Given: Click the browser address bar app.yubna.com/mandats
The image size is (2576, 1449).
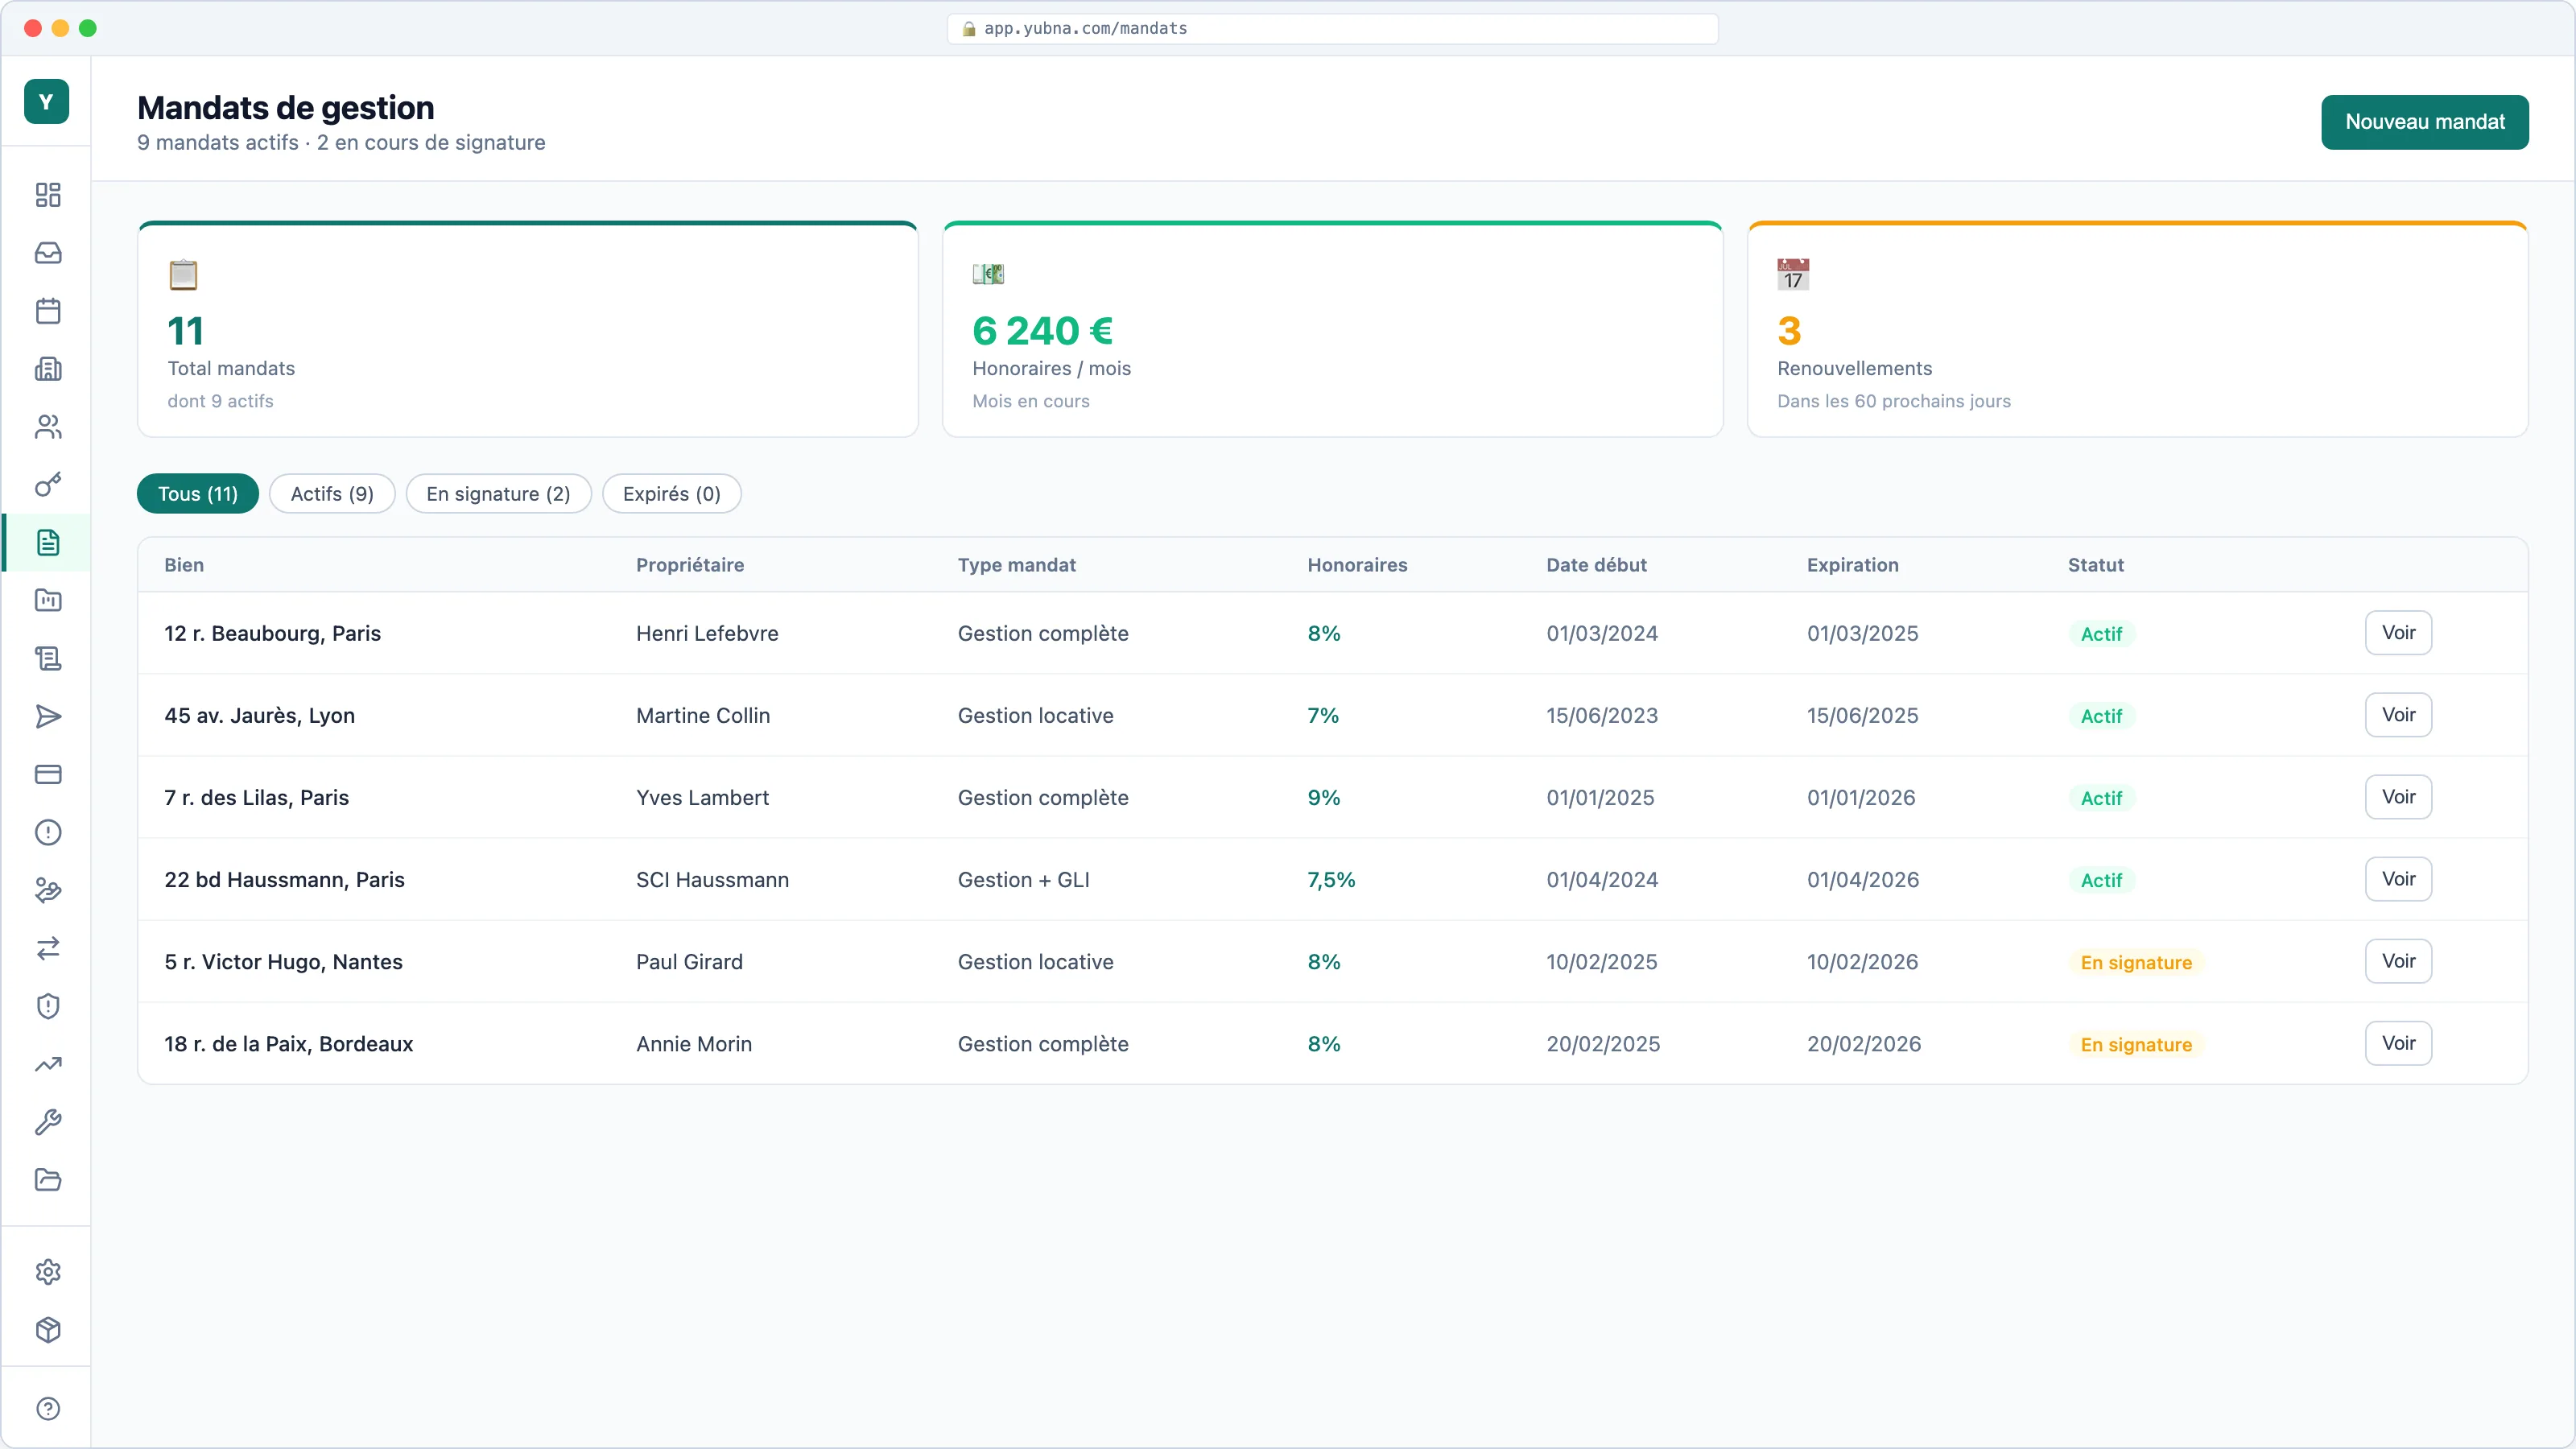Looking at the screenshot, I should (x=1332, y=28).
